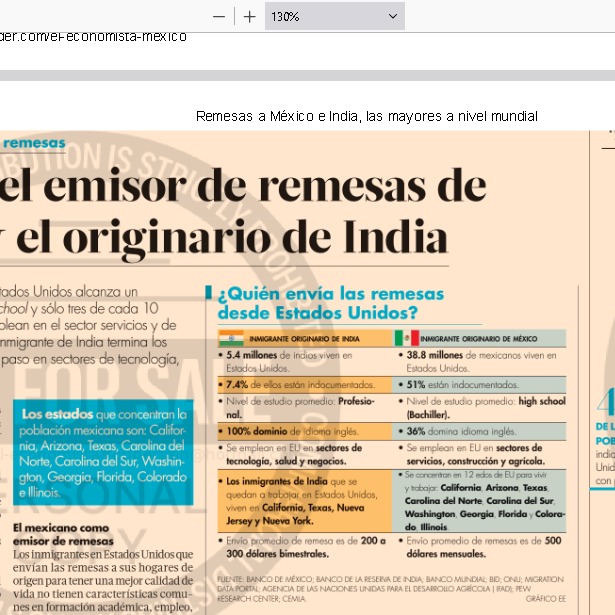This screenshot has height=615, width=615.
Task: Click subheading 'El mexicano como emisor de remesas'
Action: coord(63,535)
